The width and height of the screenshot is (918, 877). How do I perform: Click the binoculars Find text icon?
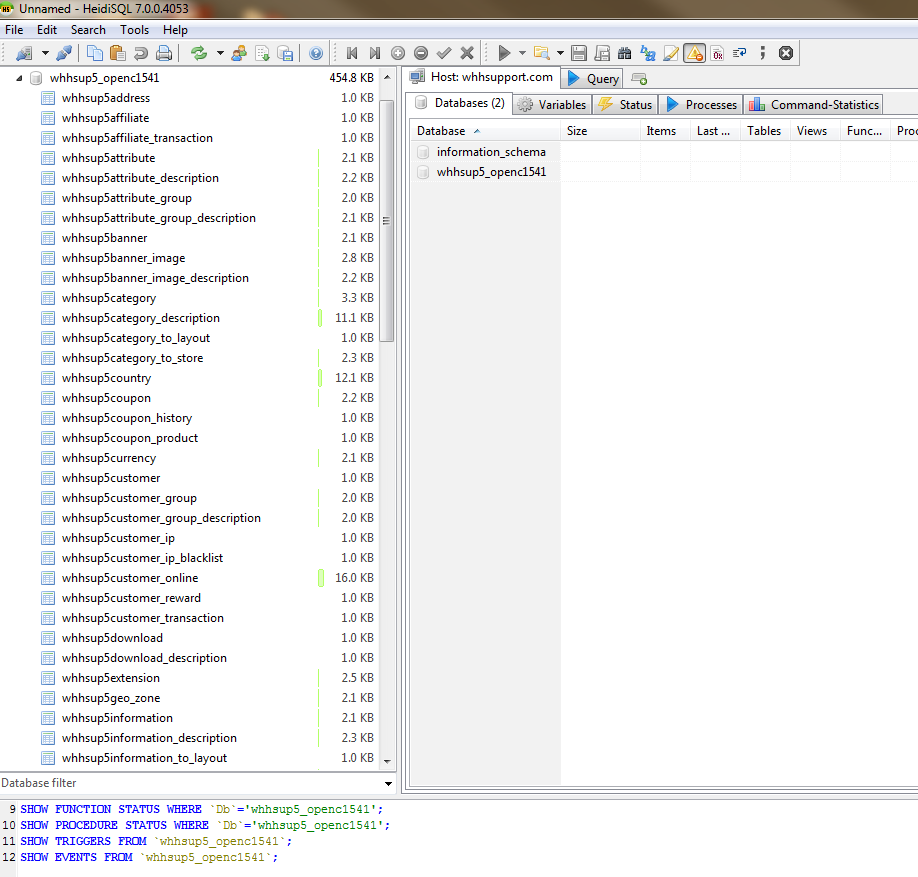[x=625, y=53]
